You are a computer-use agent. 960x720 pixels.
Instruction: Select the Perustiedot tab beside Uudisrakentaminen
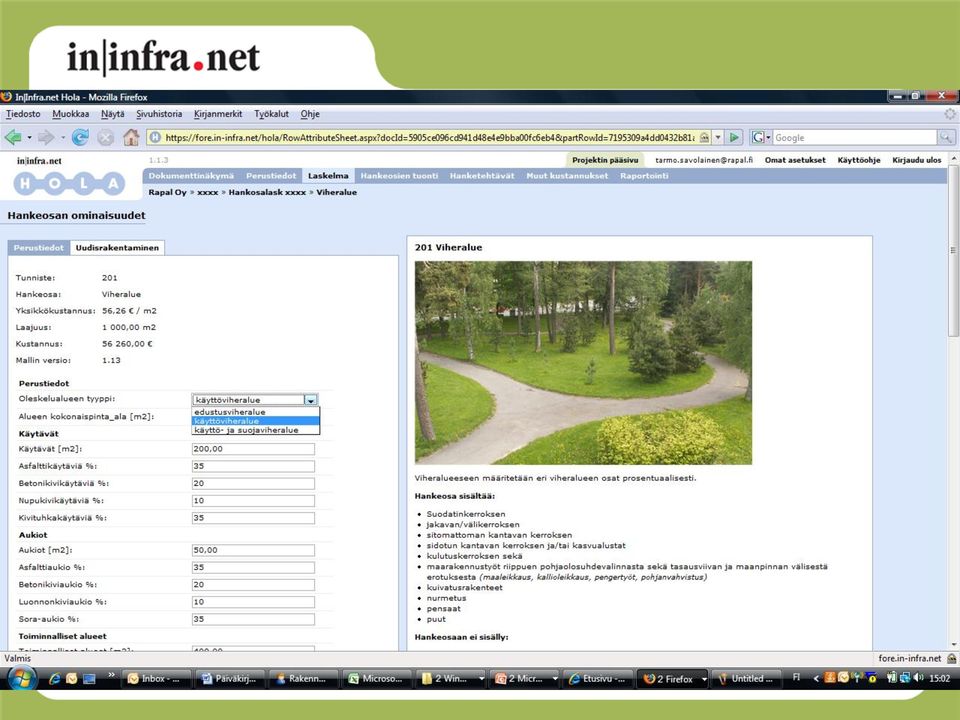(39, 248)
